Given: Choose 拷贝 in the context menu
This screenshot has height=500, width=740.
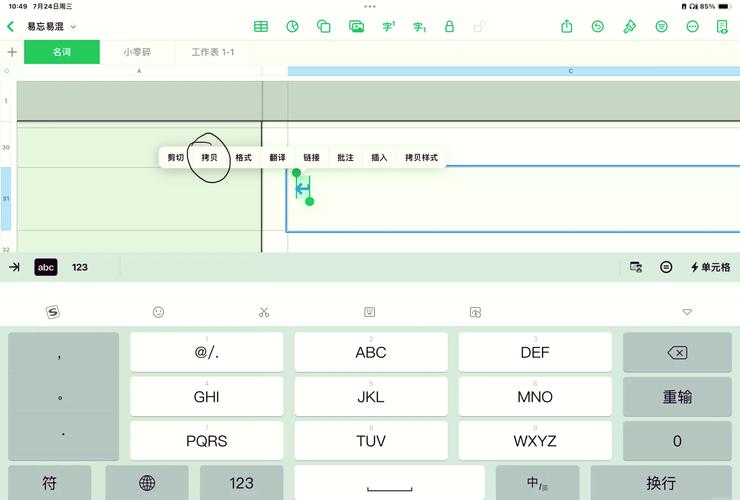Looking at the screenshot, I should click(x=209, y=158).
